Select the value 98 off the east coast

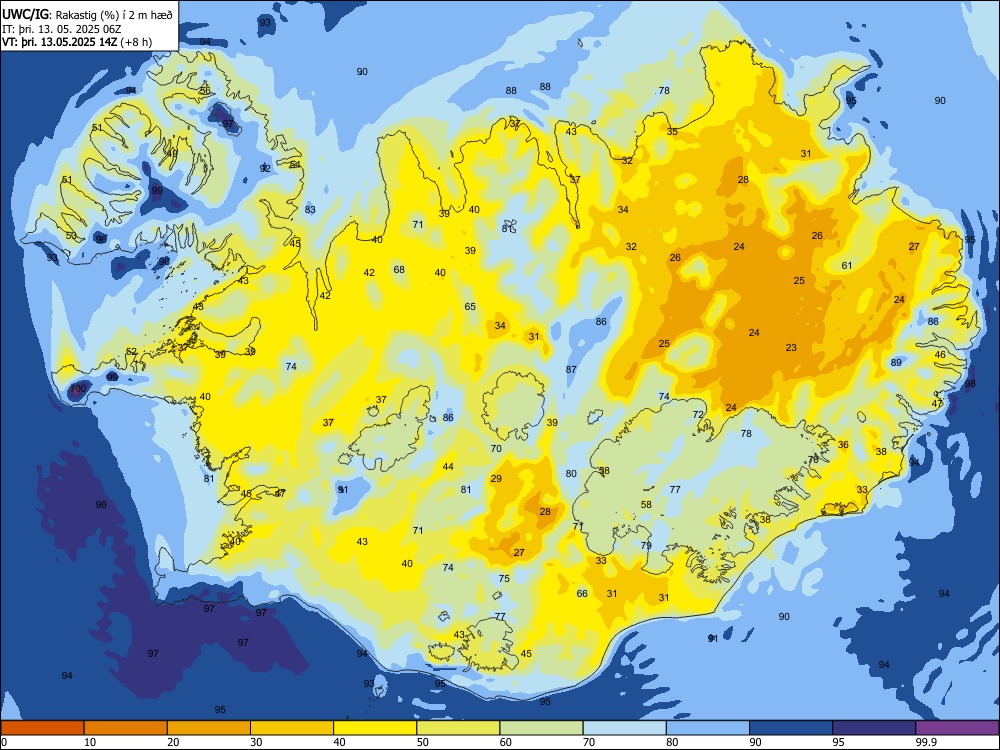[970, 383]
